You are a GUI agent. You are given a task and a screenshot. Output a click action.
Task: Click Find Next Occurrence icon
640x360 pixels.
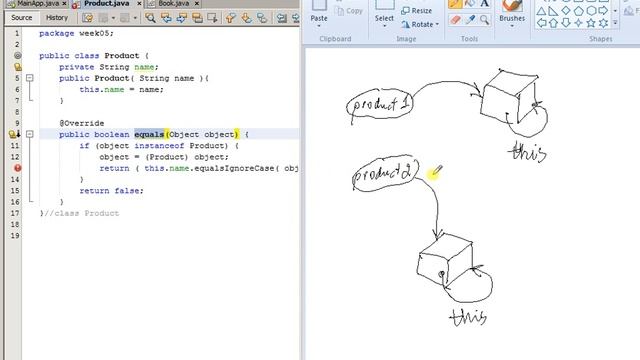coord(182,18)
